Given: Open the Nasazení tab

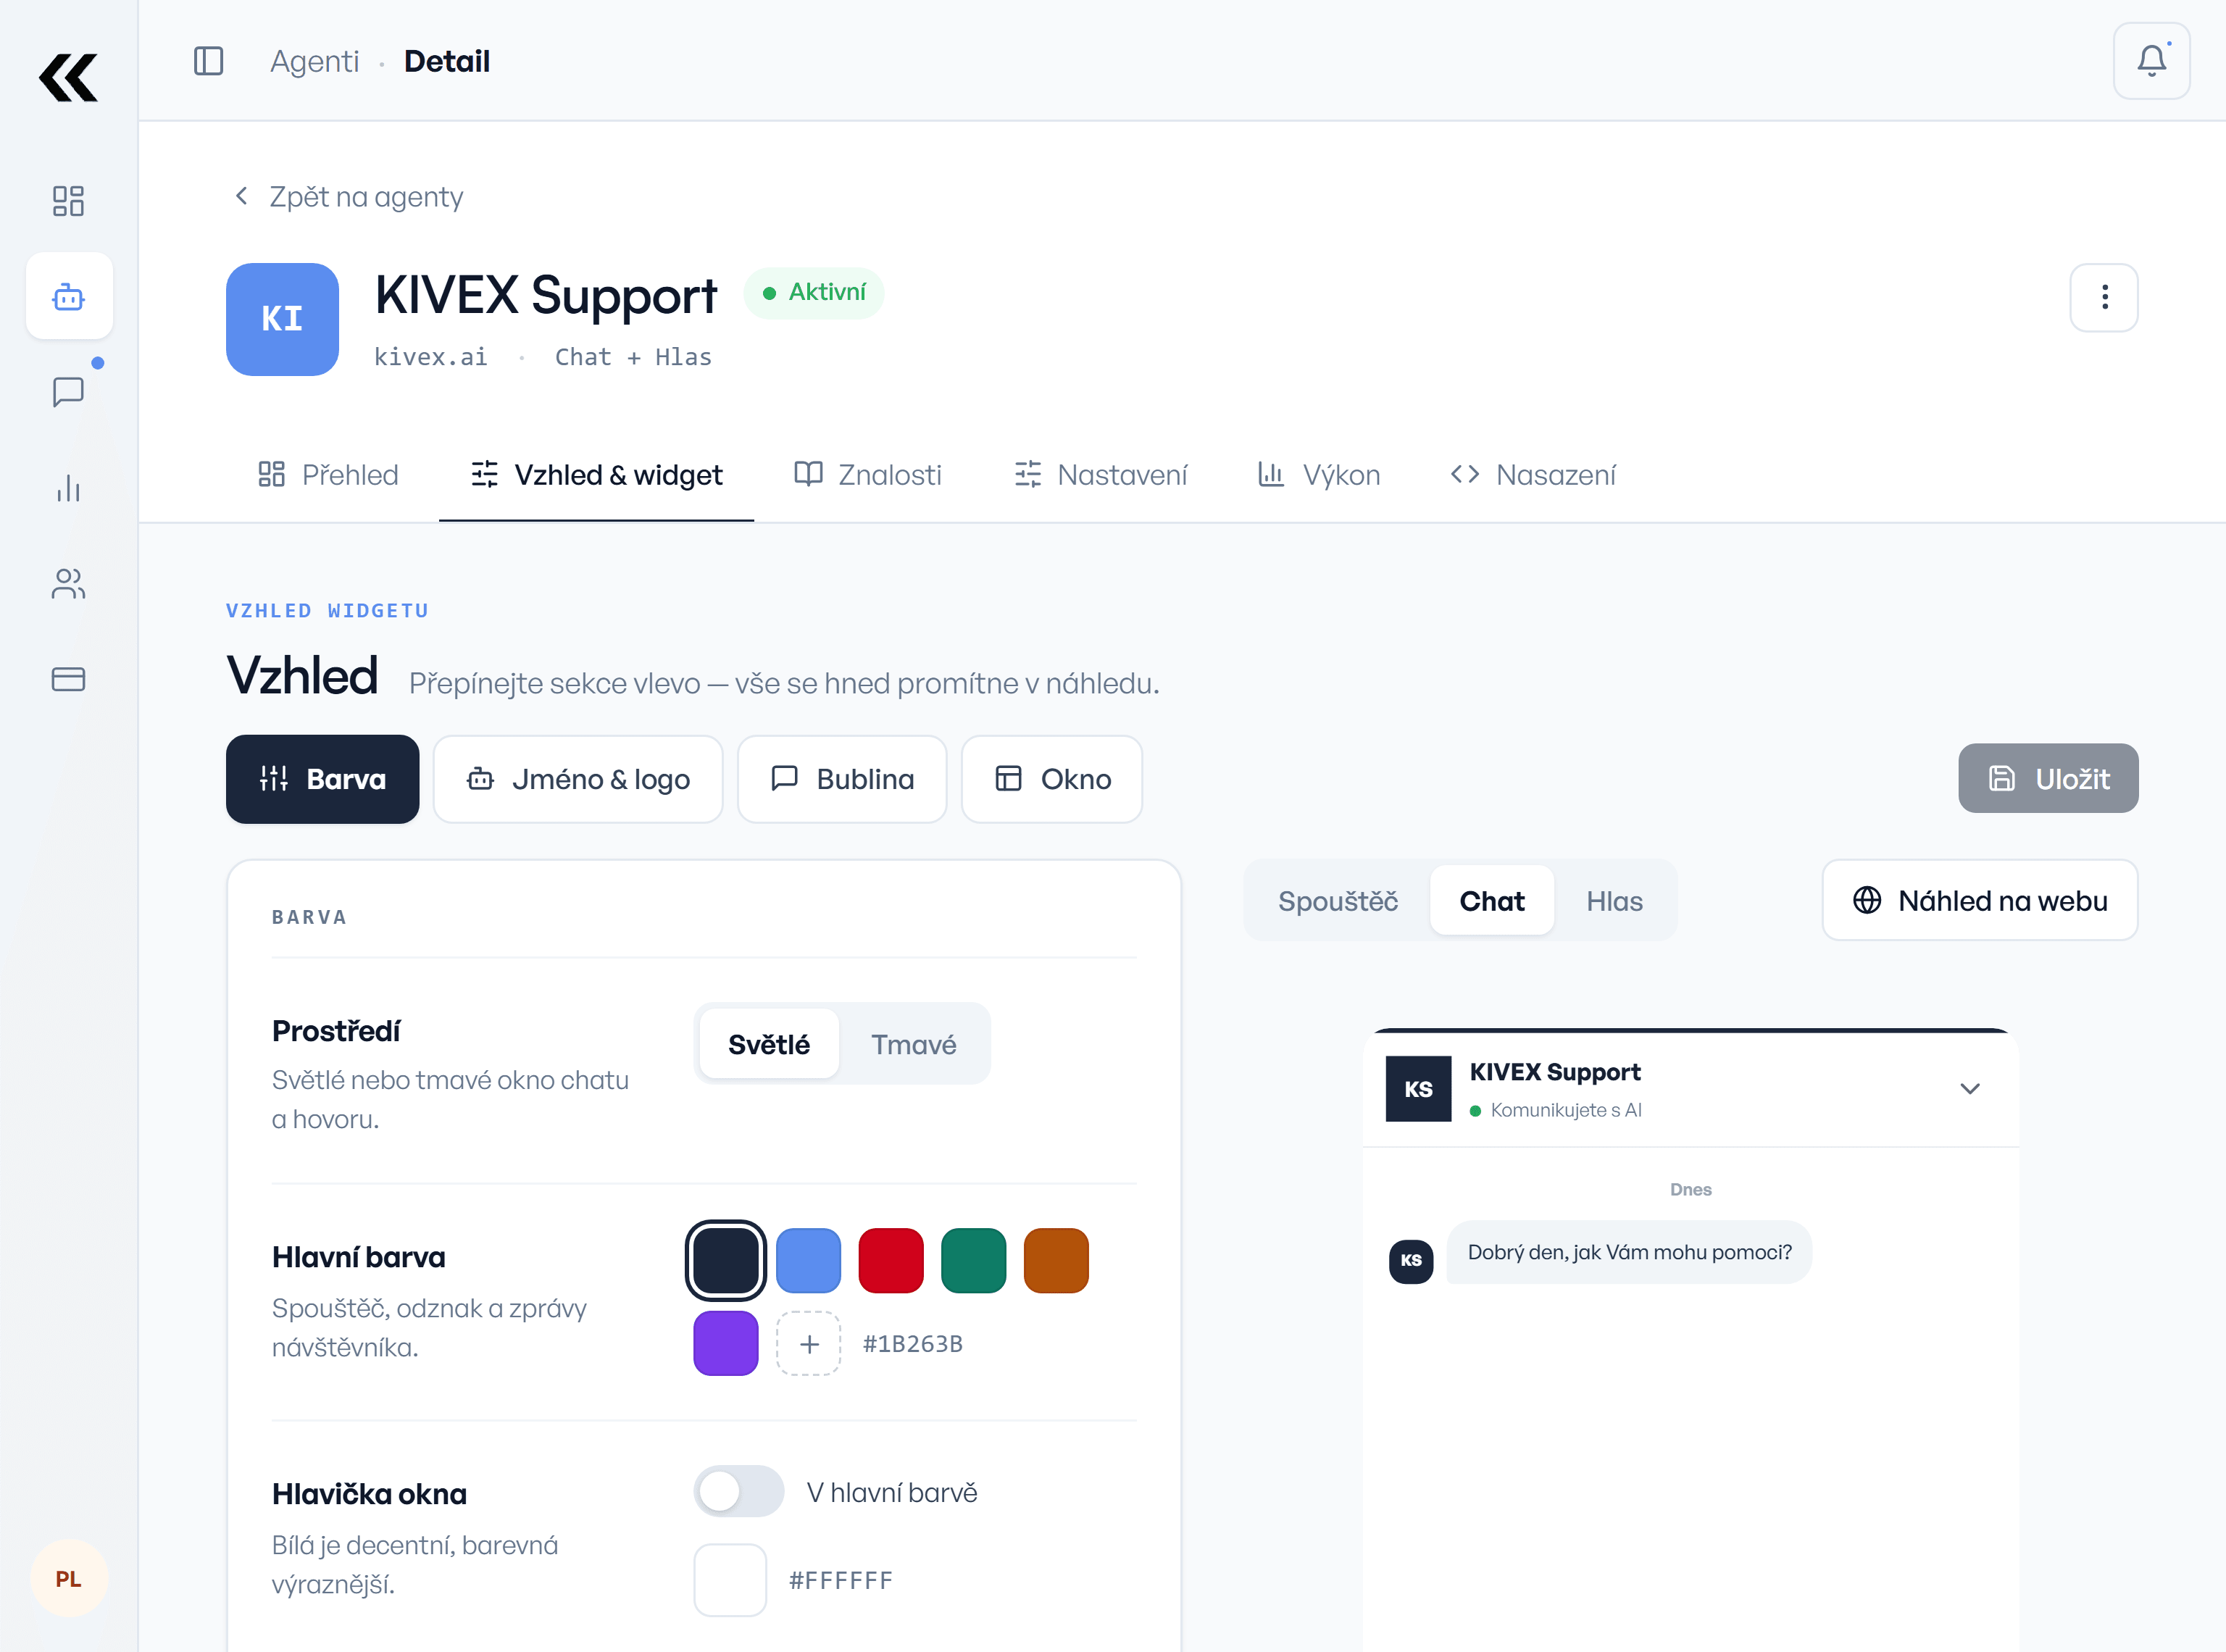Looking at the screenshot, I should pos(1532,474).
